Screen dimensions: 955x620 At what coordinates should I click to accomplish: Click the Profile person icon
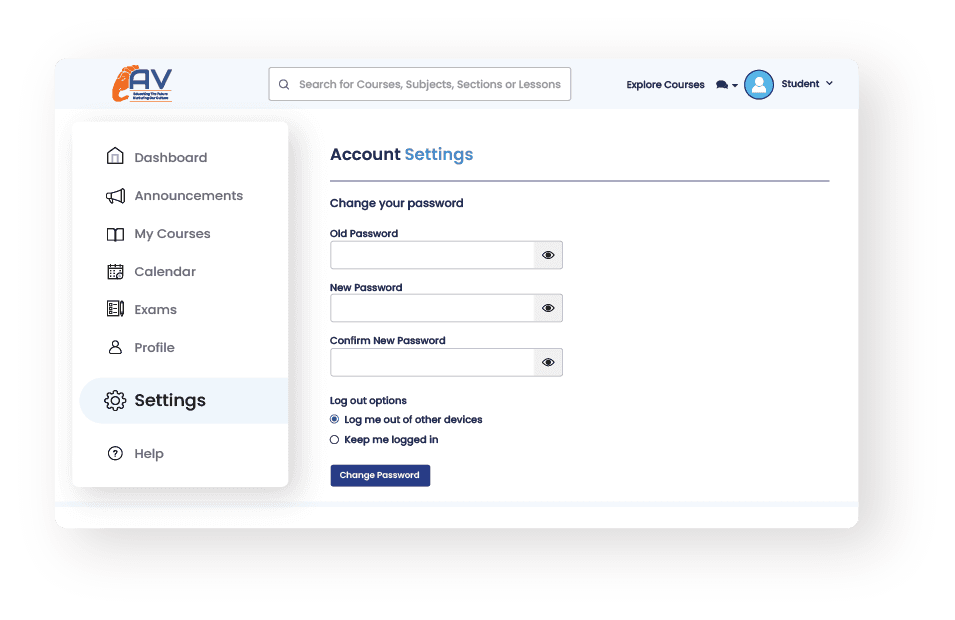[x=115, y=347]
